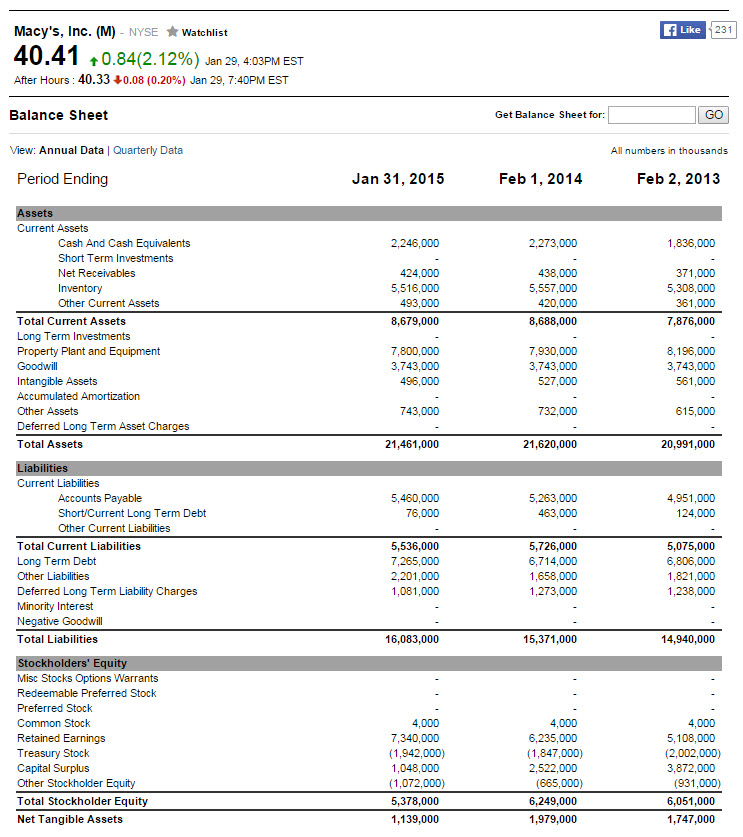Click the Total Assets row label
The height and width of the screenshot is (837, 743).
(x=50, y=444)
